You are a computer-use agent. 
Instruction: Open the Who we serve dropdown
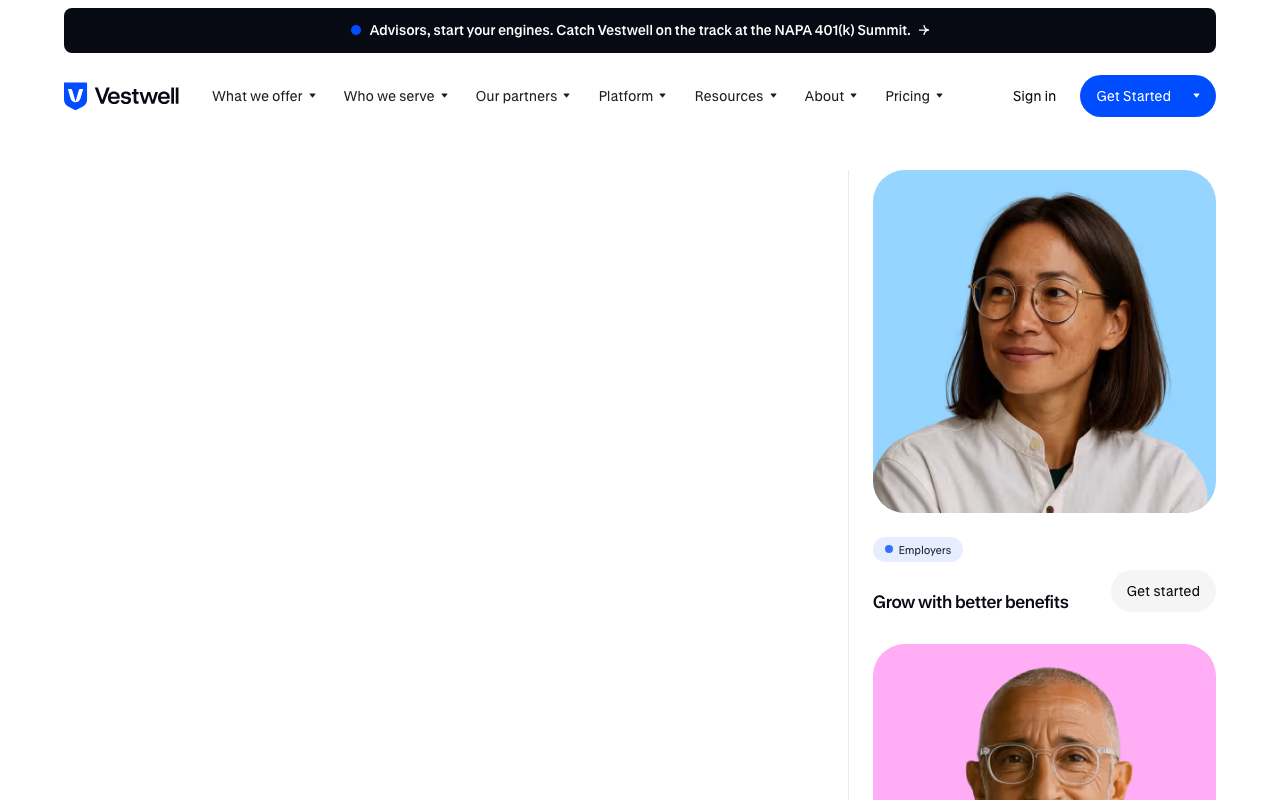(x=396, y=96)
